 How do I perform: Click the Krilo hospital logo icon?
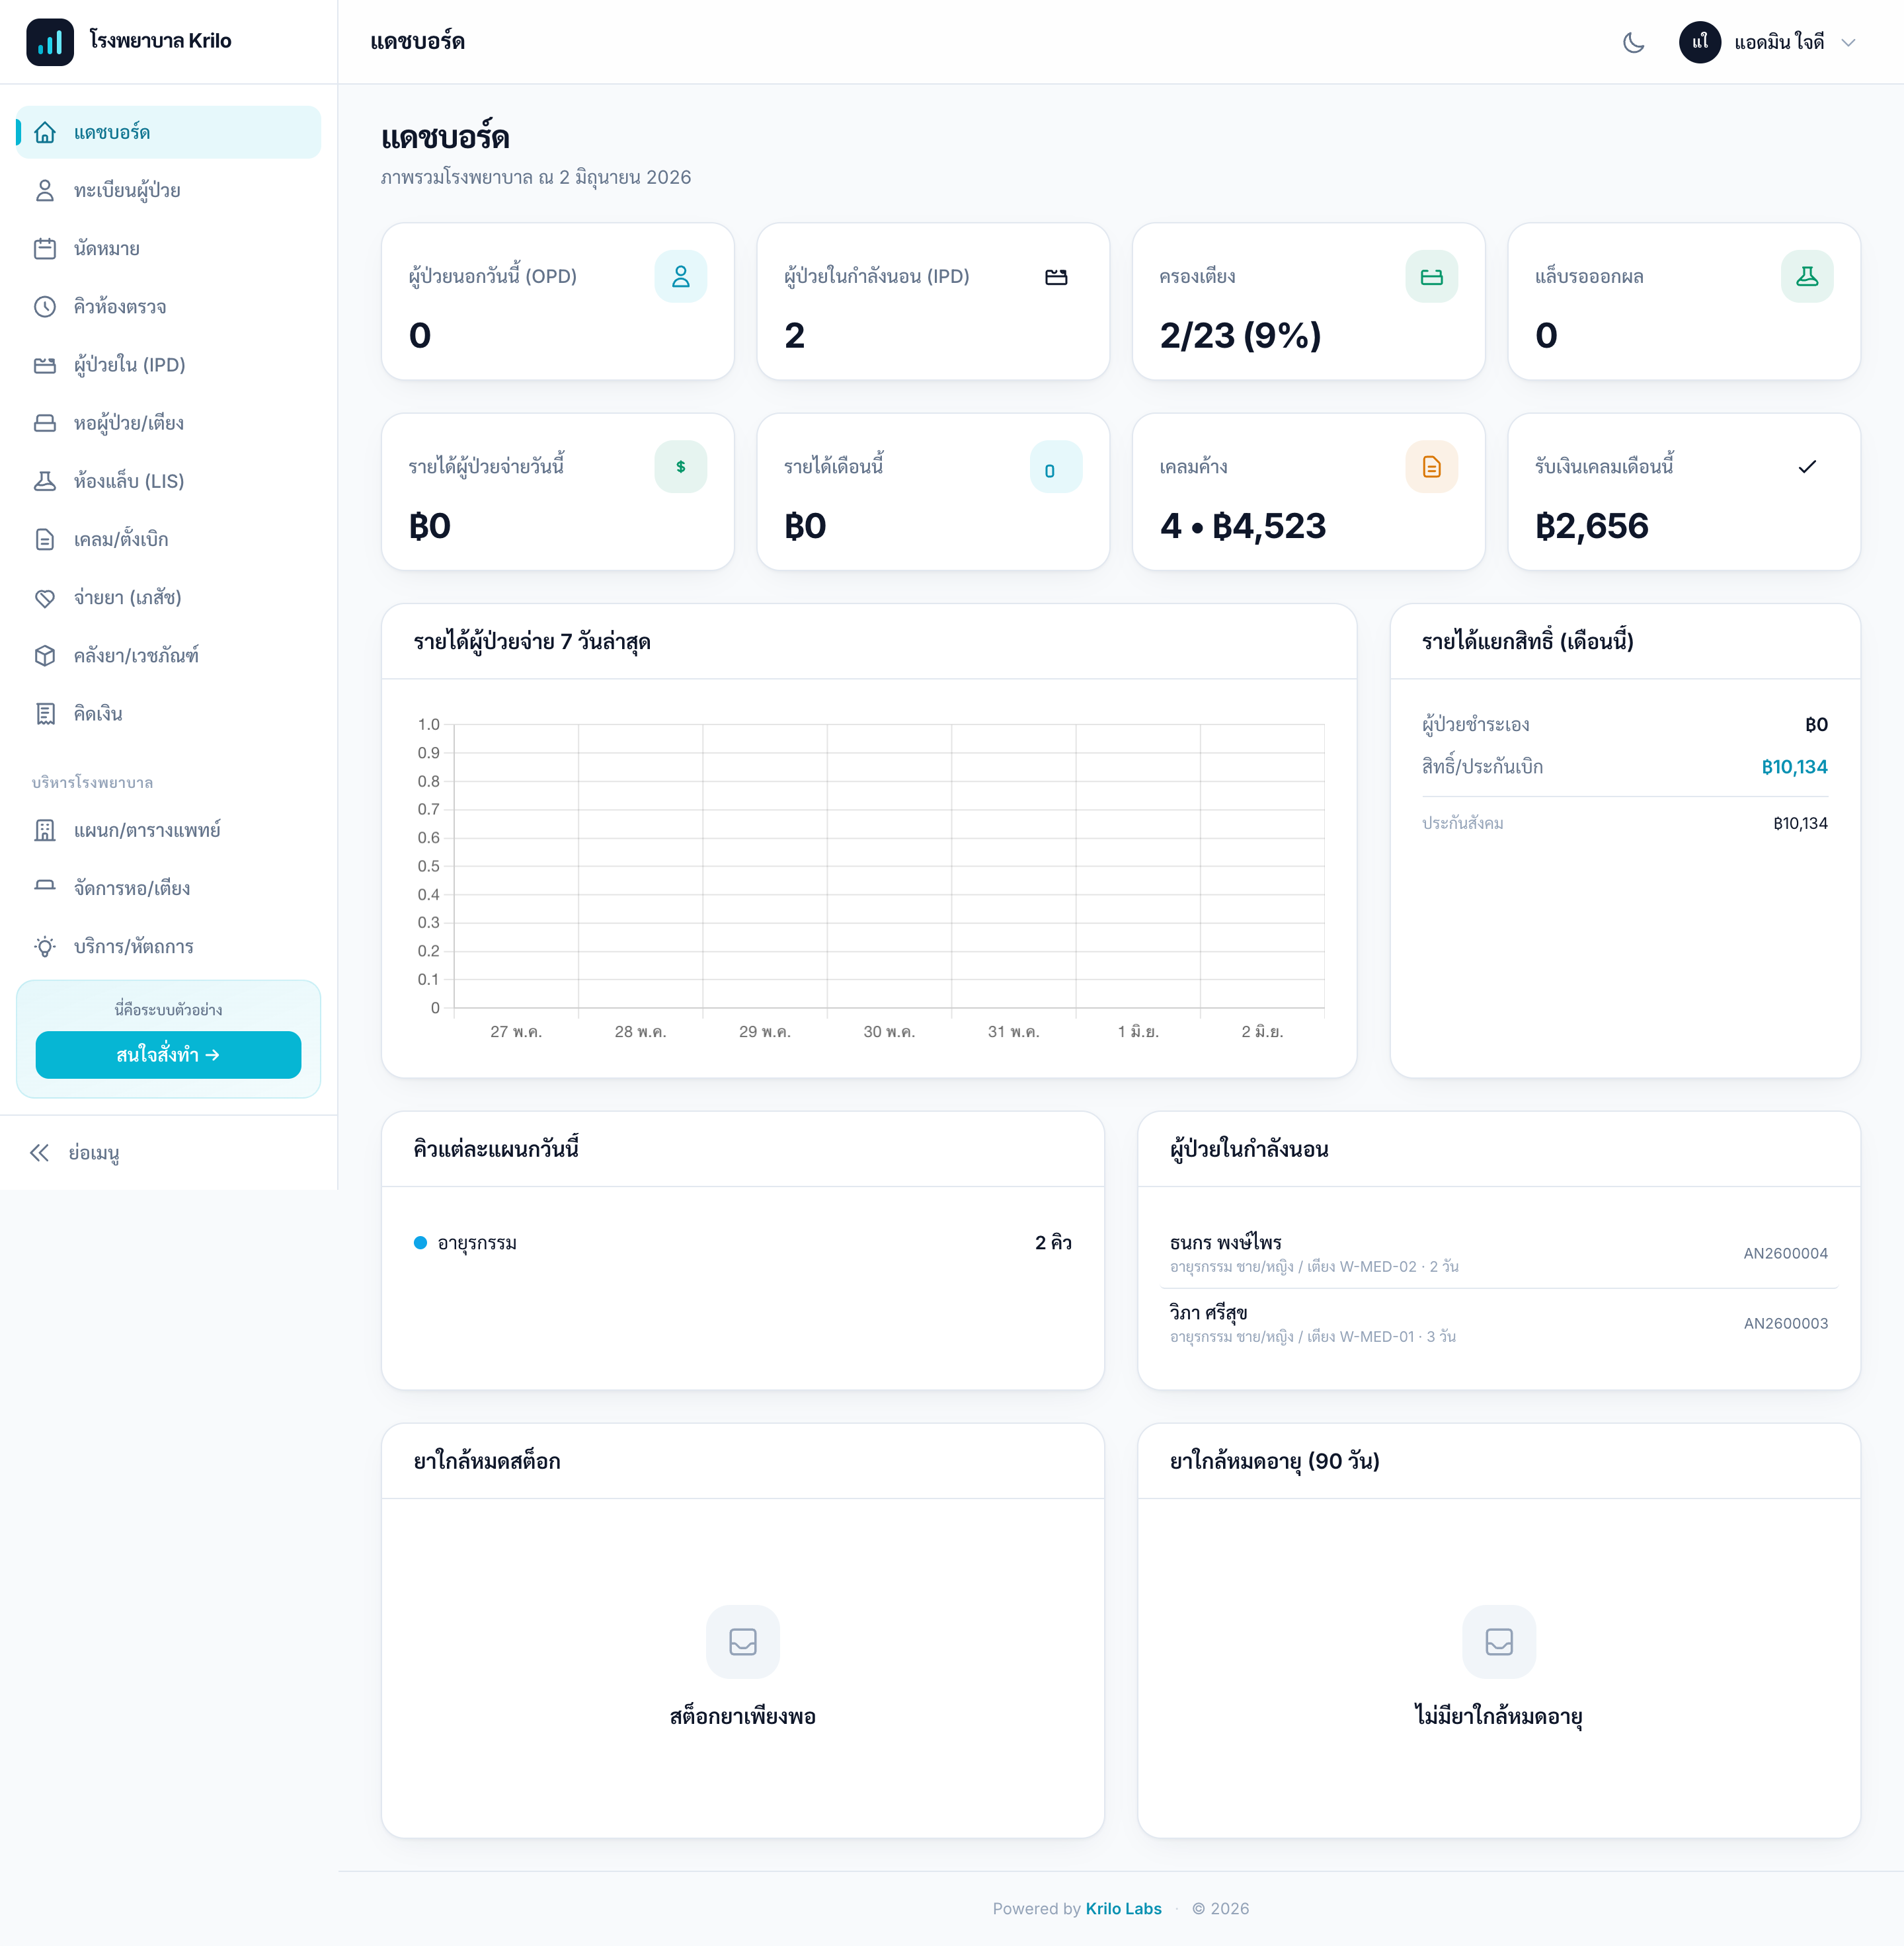pos(50,42)
